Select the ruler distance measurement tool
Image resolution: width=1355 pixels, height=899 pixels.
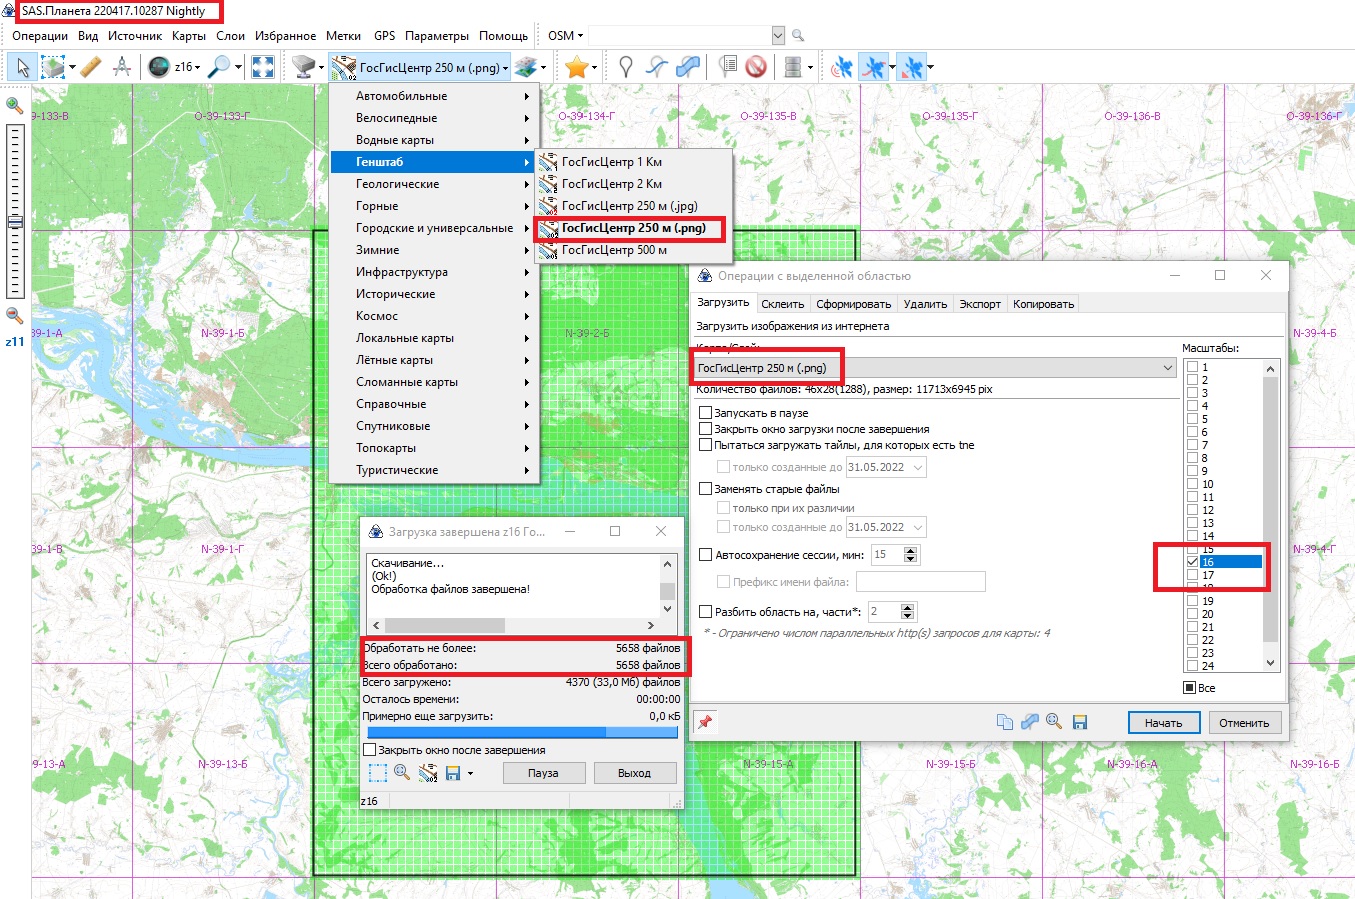click(x=91, y=67)
